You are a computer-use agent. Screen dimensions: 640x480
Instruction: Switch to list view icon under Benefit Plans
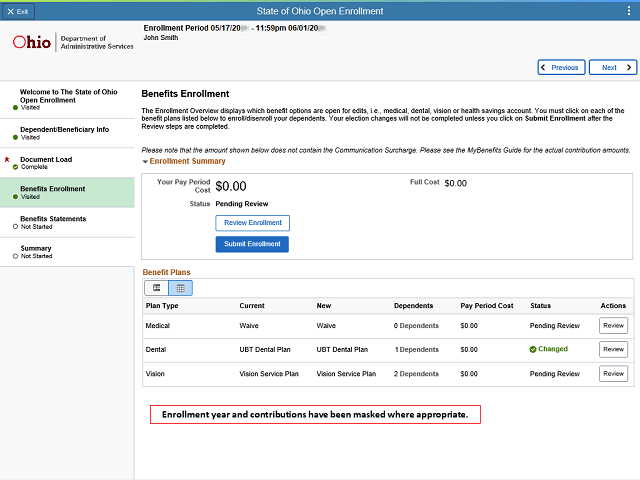[x=156, y=288]
